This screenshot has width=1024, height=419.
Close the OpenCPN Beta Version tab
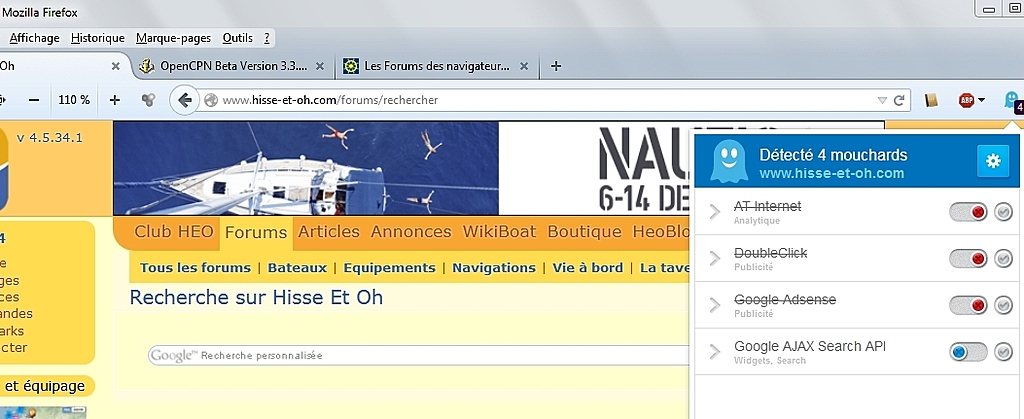319,66
